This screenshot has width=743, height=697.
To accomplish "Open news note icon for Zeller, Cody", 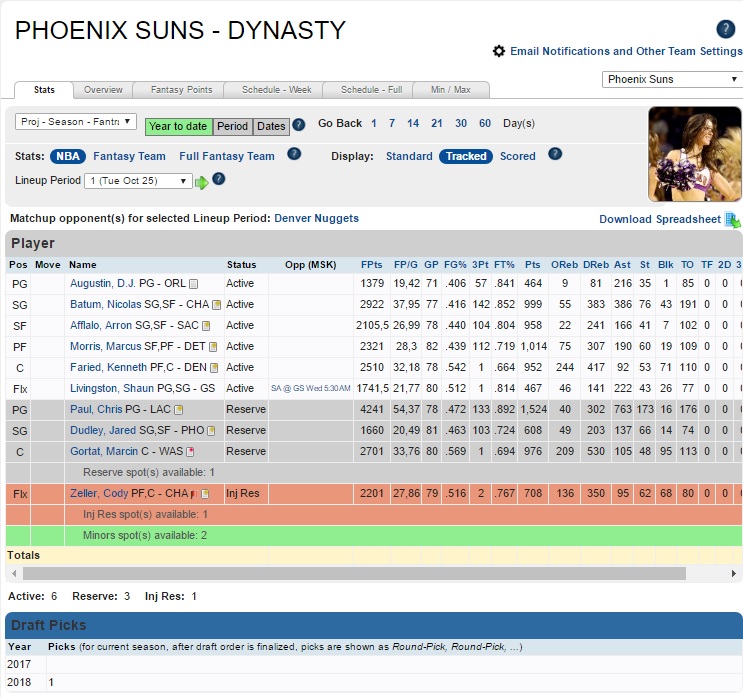I will (205, 494).
